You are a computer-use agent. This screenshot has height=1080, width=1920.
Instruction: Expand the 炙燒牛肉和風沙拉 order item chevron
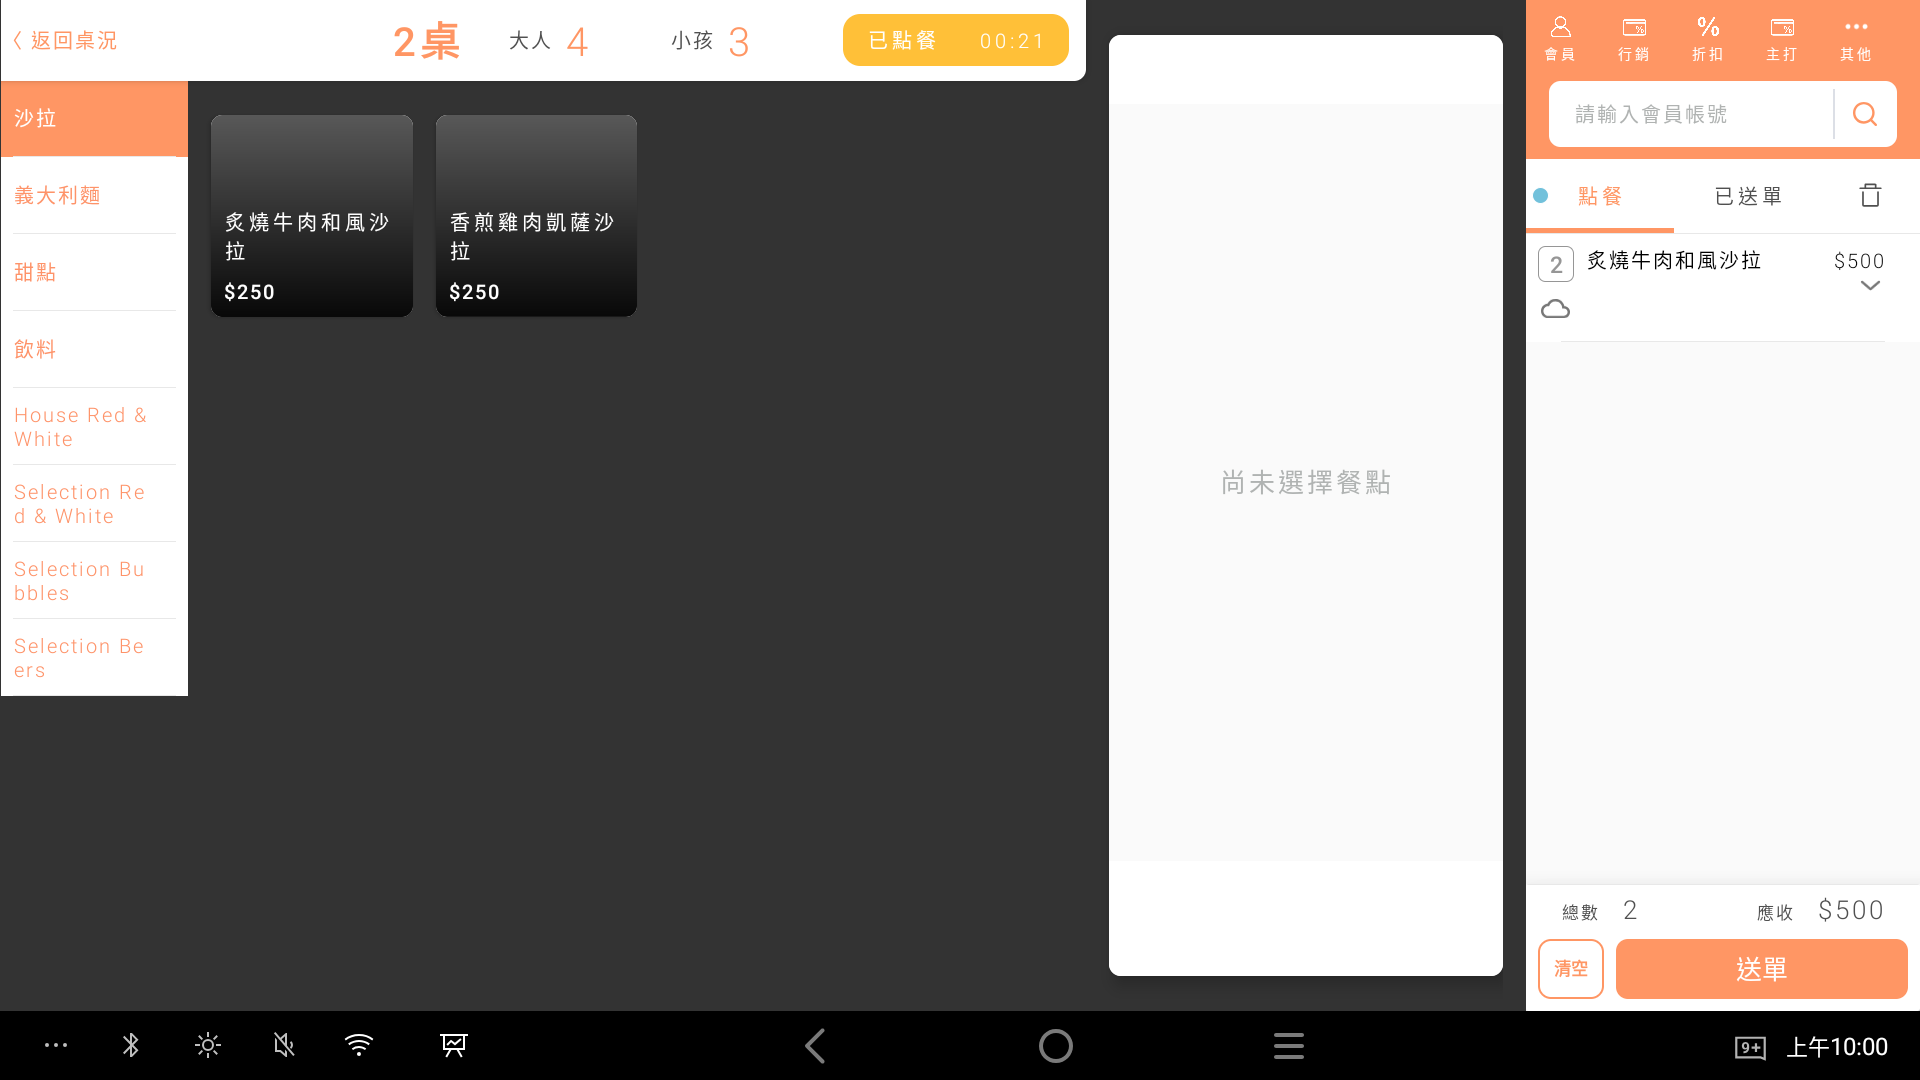tap(1870, 286)
